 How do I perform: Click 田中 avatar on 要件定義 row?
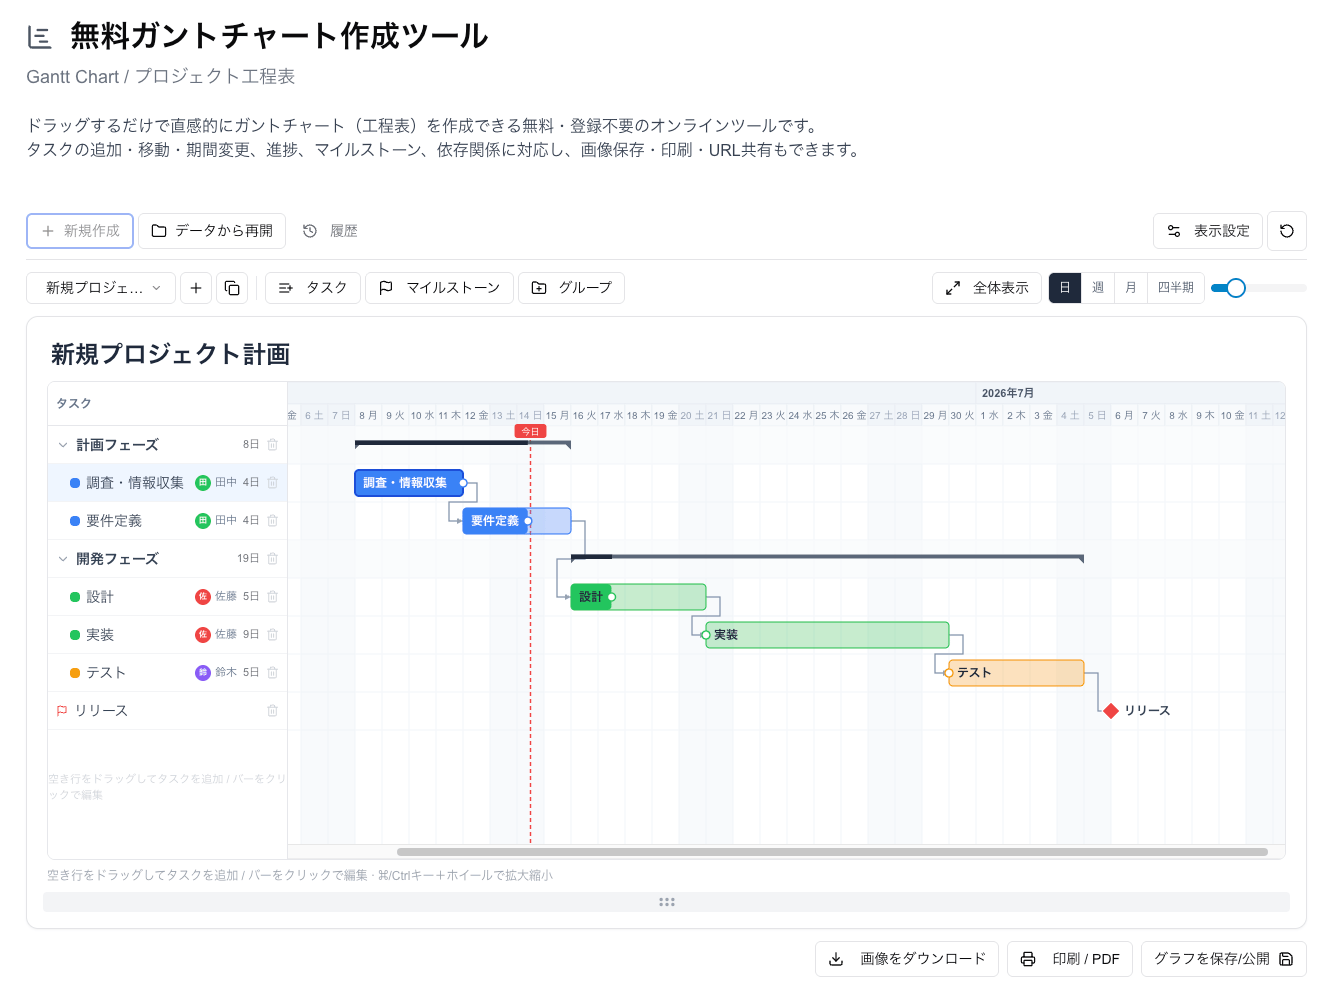pyautogui.click(x=203, y=521)
